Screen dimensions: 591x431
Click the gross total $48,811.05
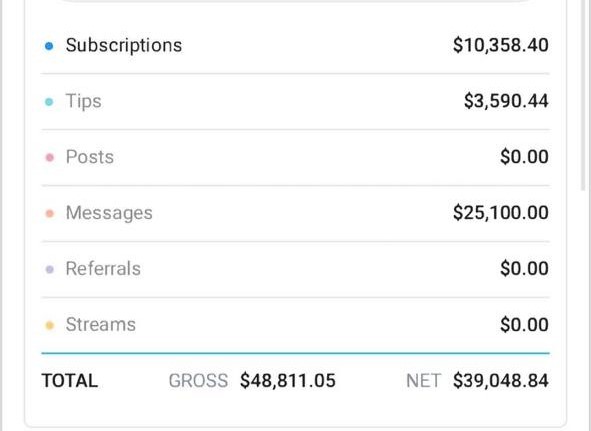pos(288,380)
